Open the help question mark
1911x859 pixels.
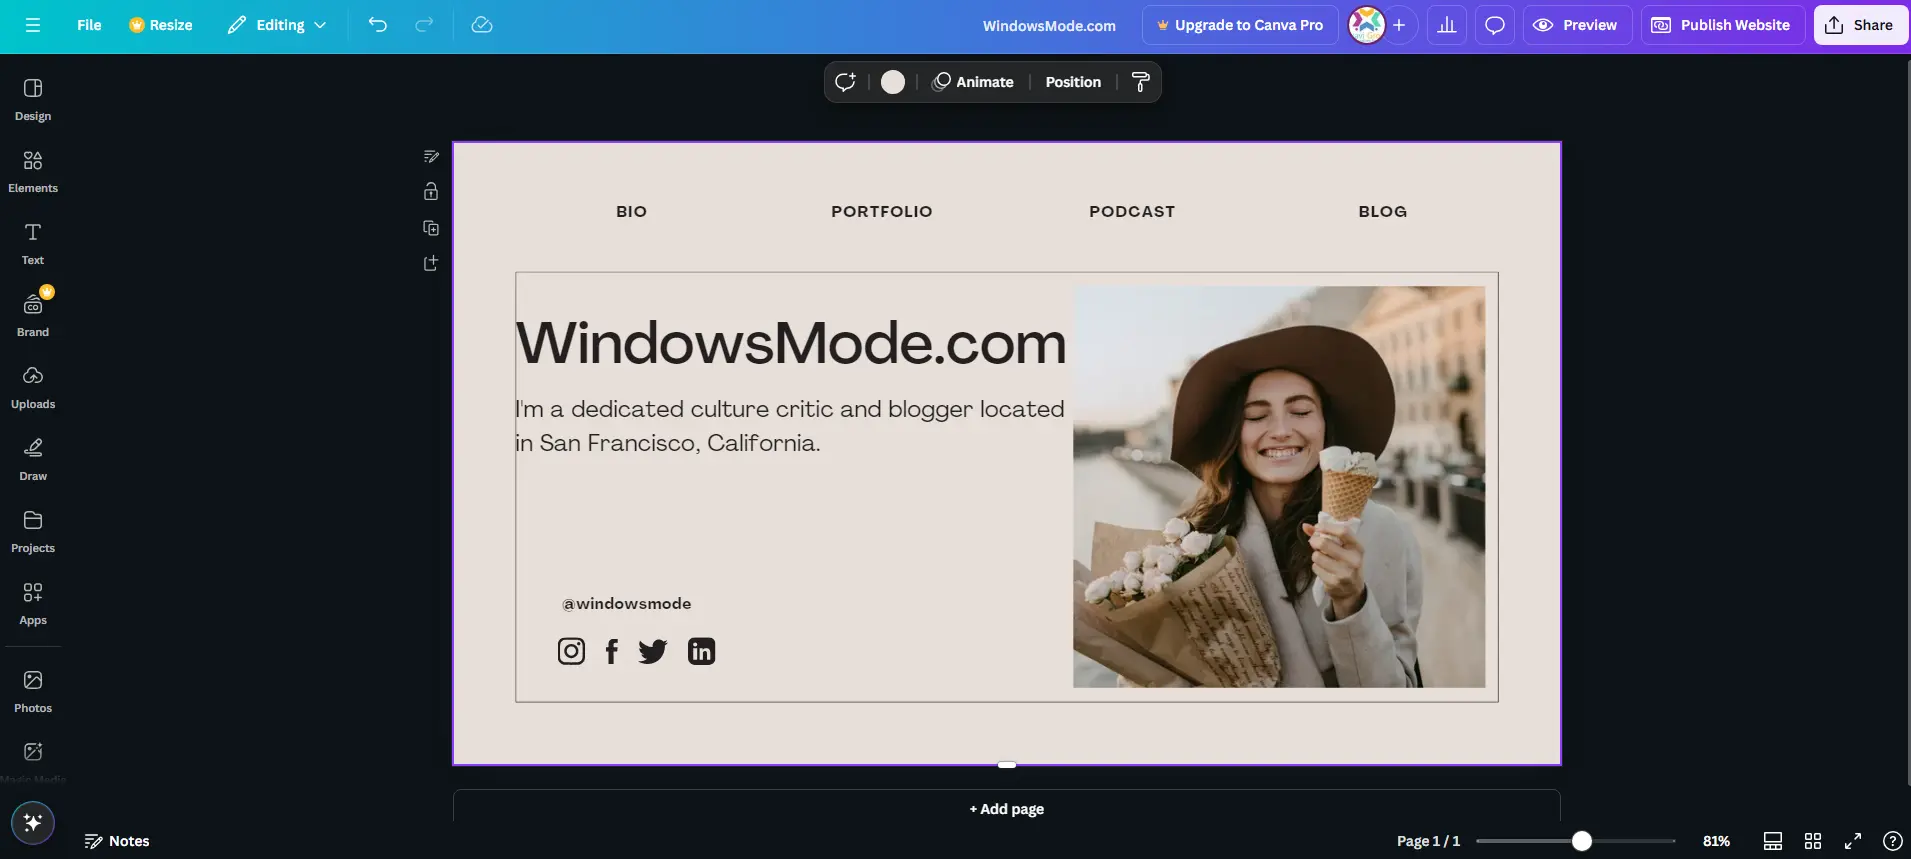click(1893, 841)
